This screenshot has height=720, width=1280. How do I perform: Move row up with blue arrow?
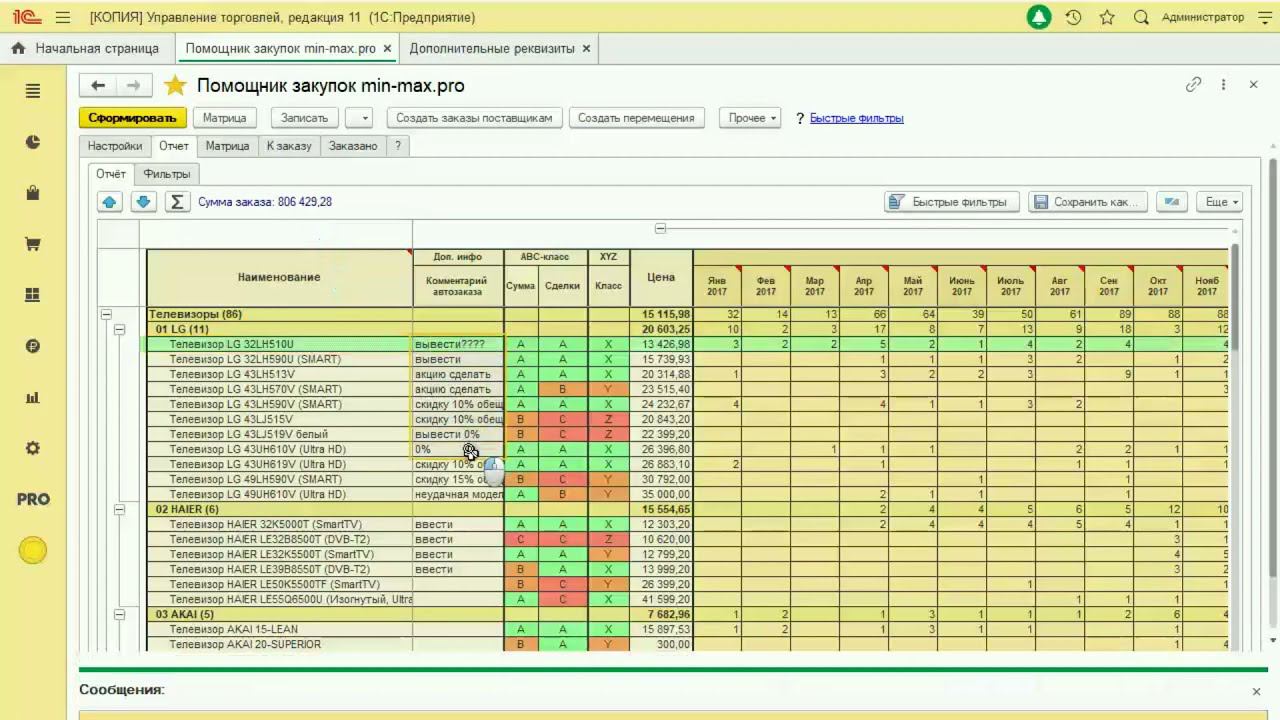[110, 202]
